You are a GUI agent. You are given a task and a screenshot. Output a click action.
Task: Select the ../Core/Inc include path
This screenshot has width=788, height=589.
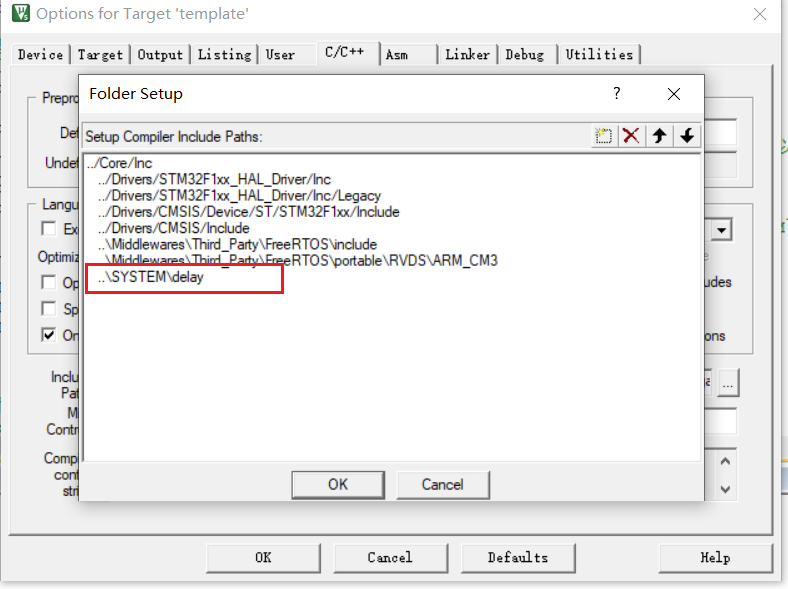tap(119, 163)
